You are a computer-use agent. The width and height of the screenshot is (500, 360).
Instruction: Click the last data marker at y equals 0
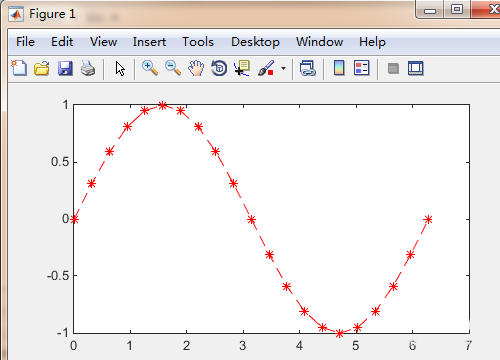(x=428, y=219)
